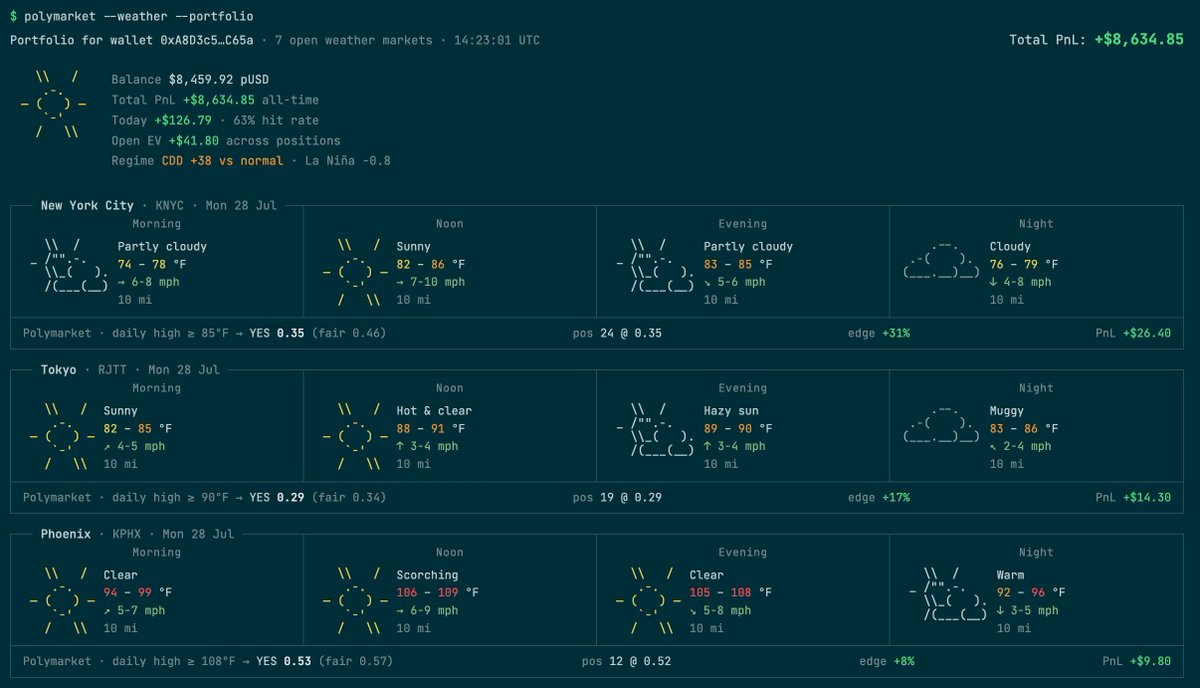This screenshot has width=1200, height=688.
Task: Select the RJTT station code
Action: [113, 370]
